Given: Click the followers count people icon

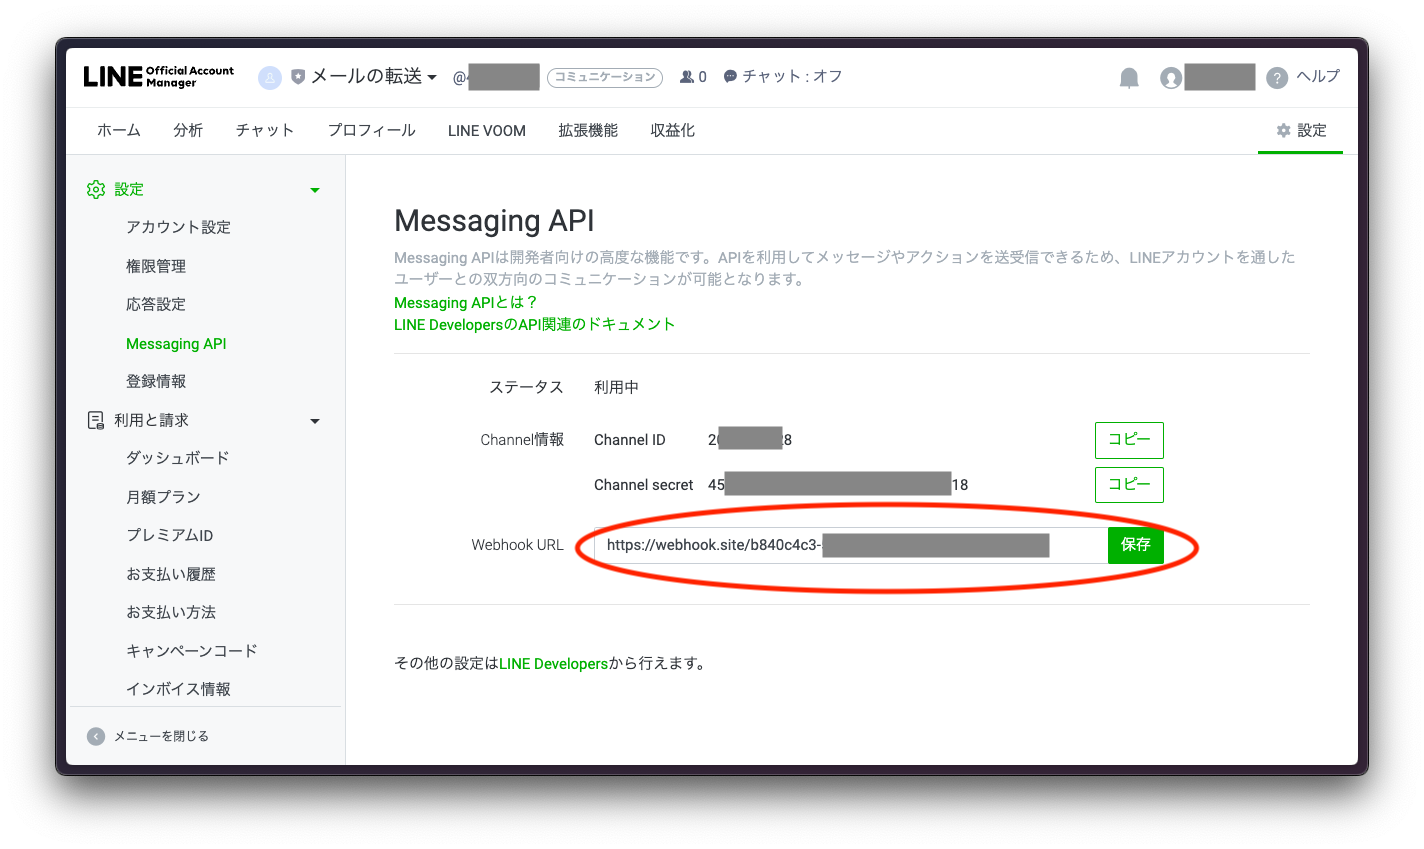Looking at the screenshot, I should pos(687,76).
